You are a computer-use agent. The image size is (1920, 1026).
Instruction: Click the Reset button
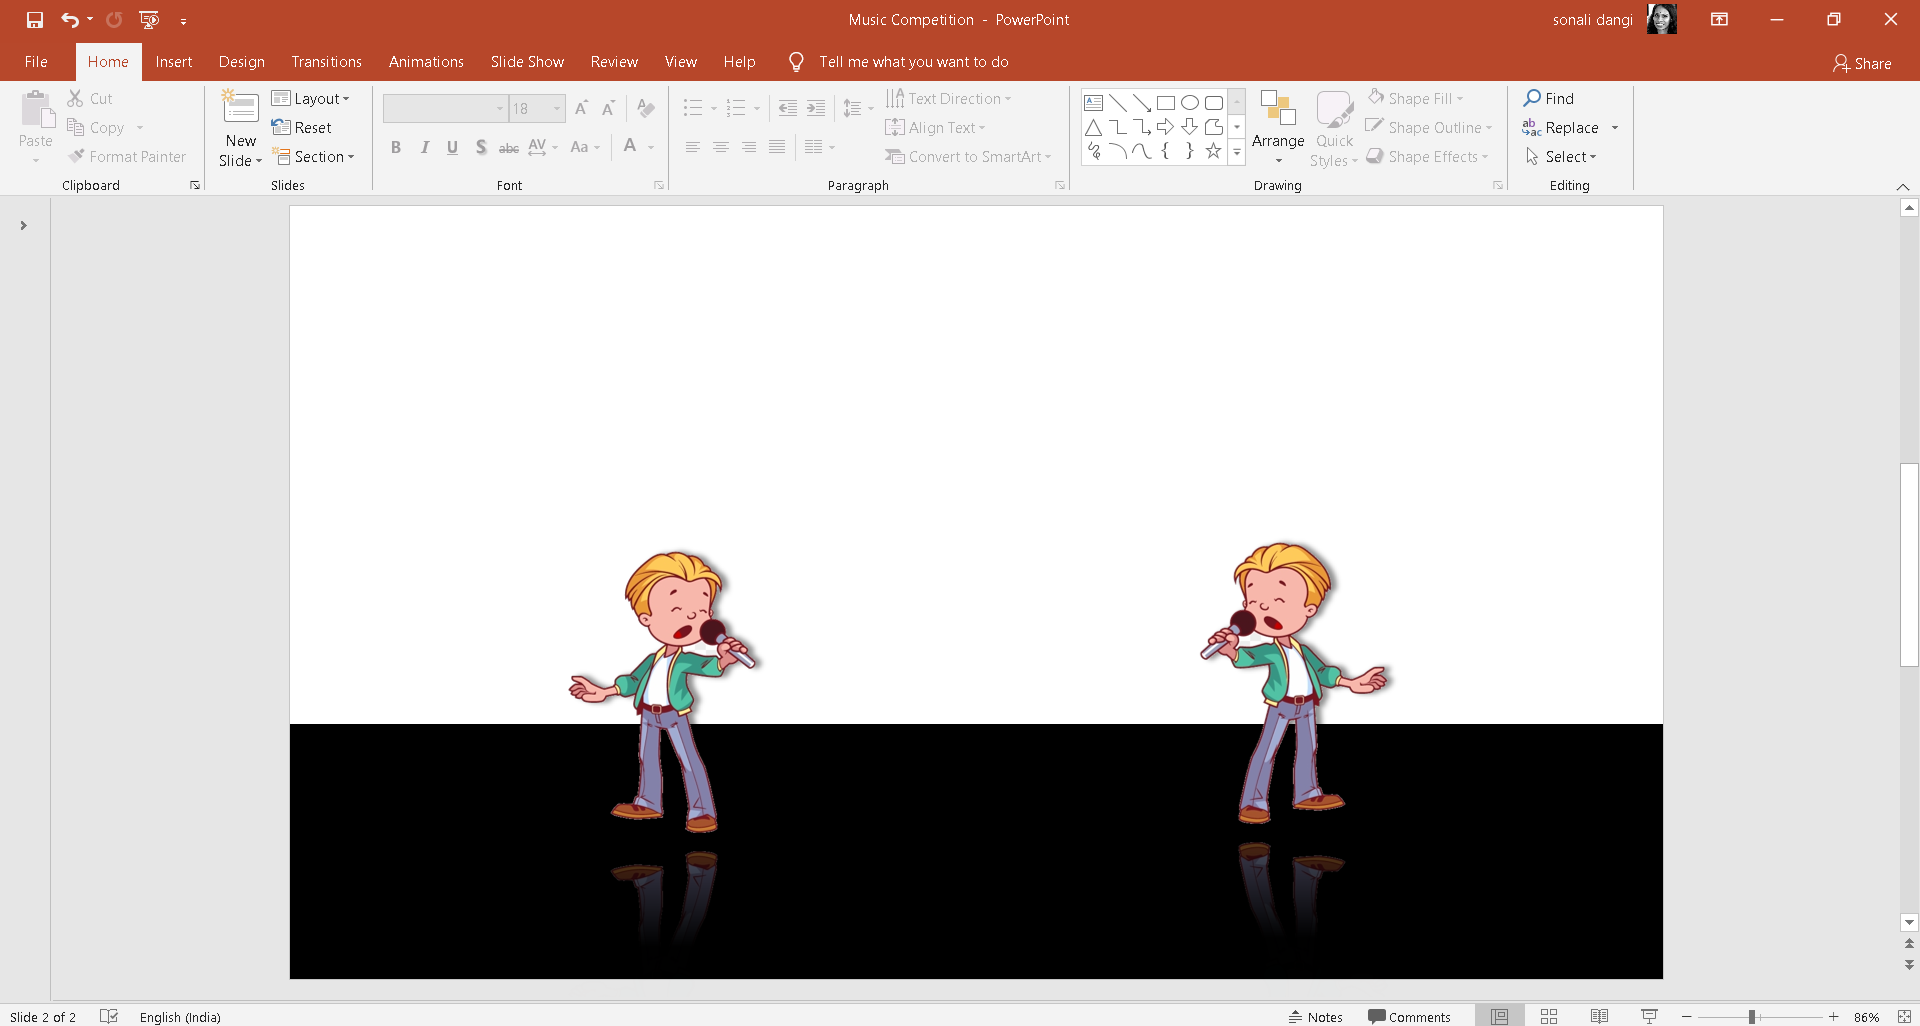pos(302,127)
